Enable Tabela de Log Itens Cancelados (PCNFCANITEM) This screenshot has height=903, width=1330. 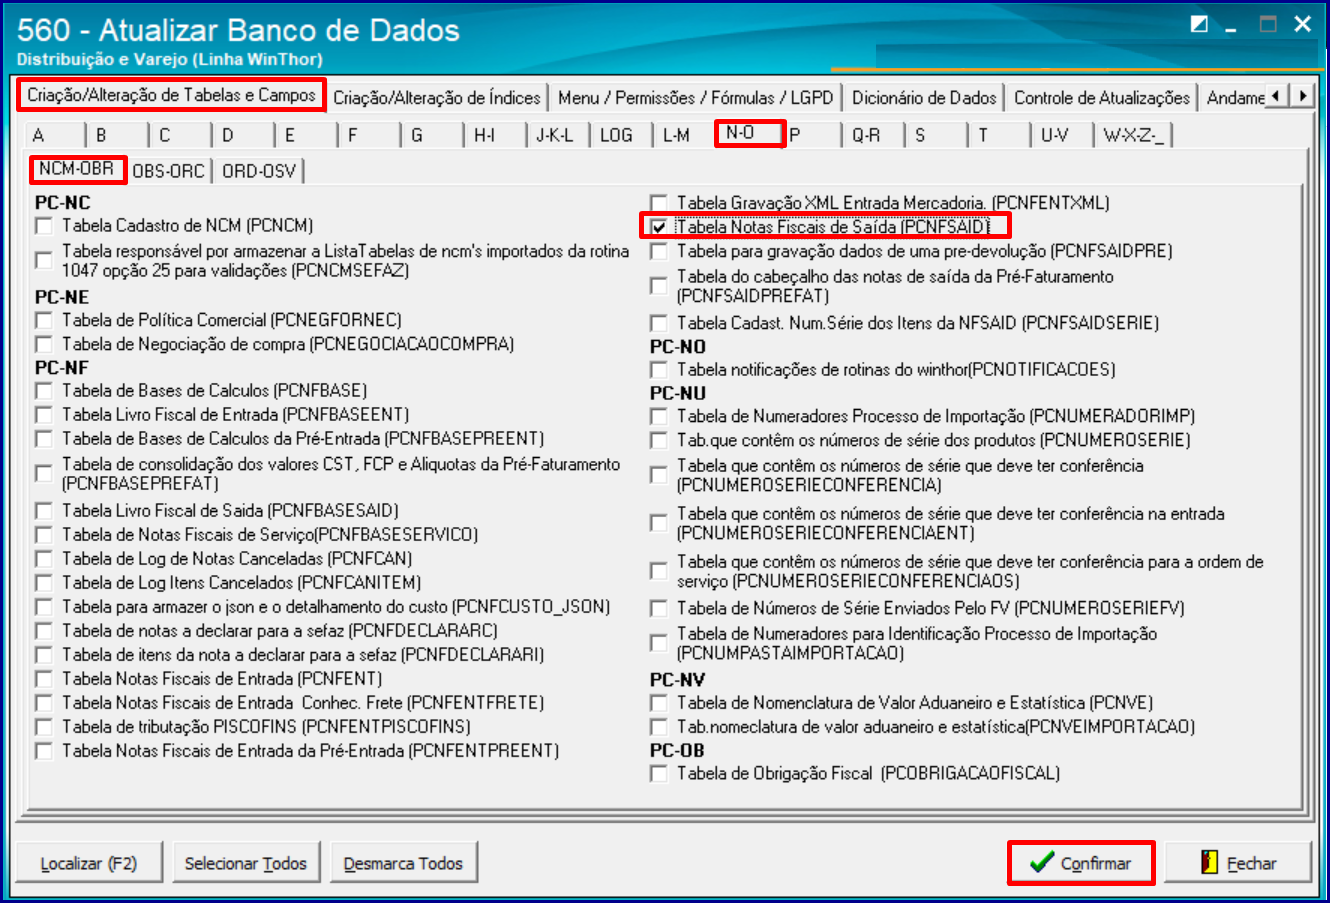tap(44, 583)
